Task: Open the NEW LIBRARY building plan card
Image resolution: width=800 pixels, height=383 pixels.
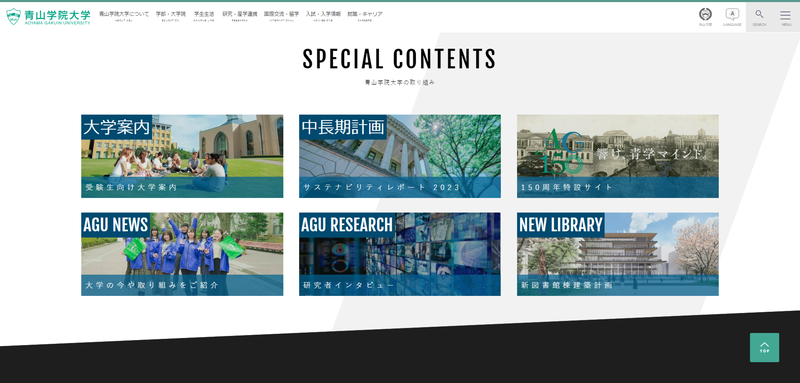Action: (x=618, y=254)
